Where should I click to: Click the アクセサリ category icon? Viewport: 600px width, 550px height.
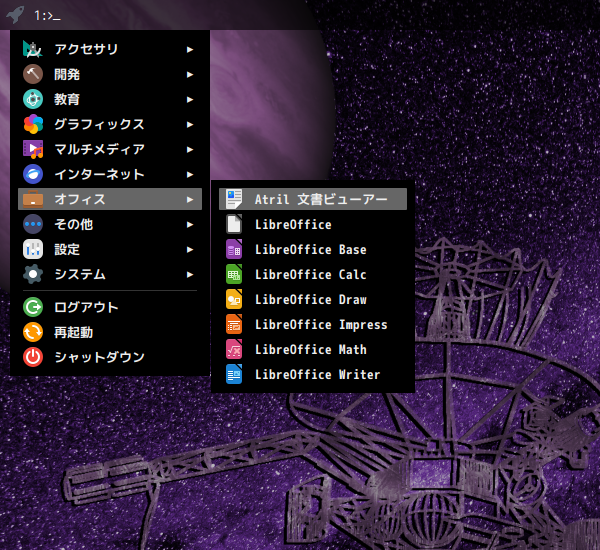click(33, 49)
